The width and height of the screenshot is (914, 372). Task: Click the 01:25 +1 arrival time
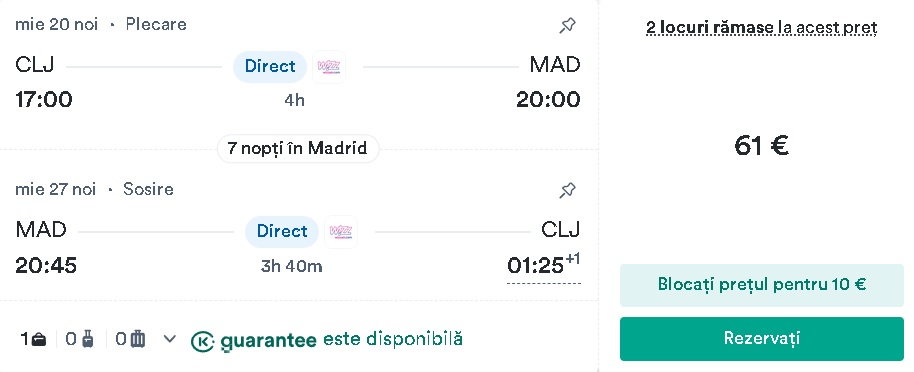click(x=544, y=266)
